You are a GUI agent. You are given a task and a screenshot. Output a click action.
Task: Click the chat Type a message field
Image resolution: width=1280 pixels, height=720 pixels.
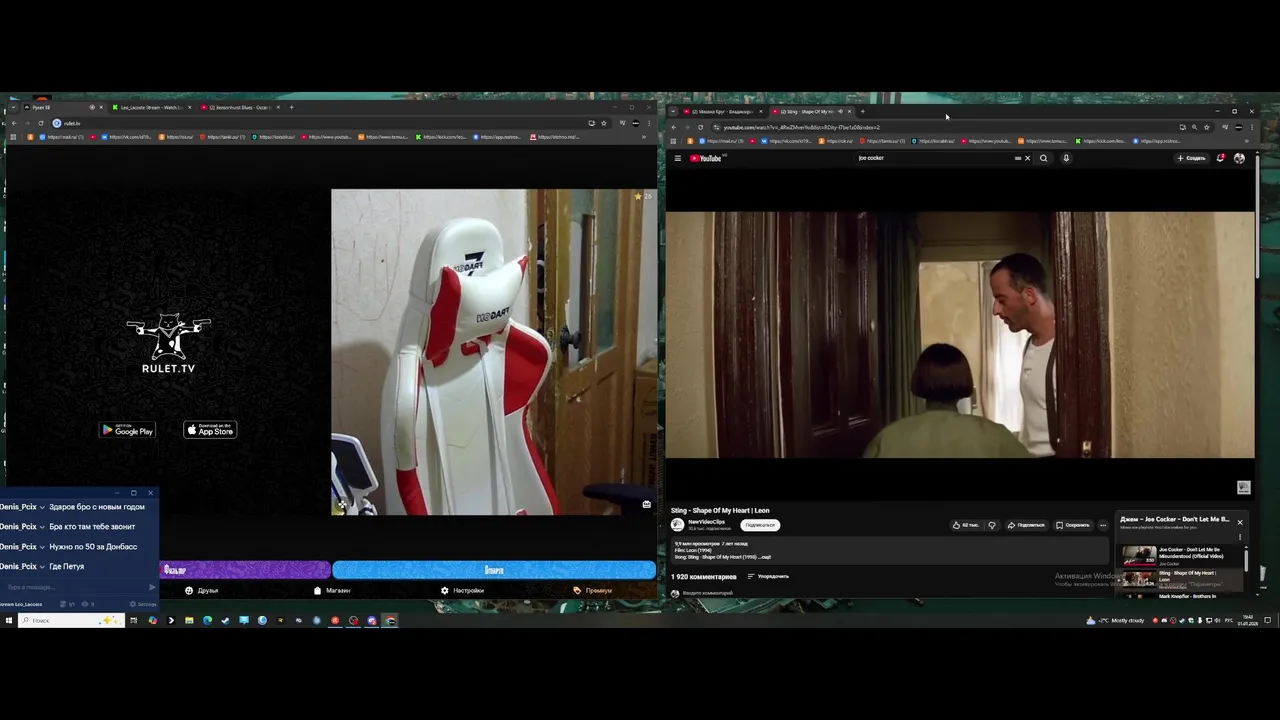[72, 587]
